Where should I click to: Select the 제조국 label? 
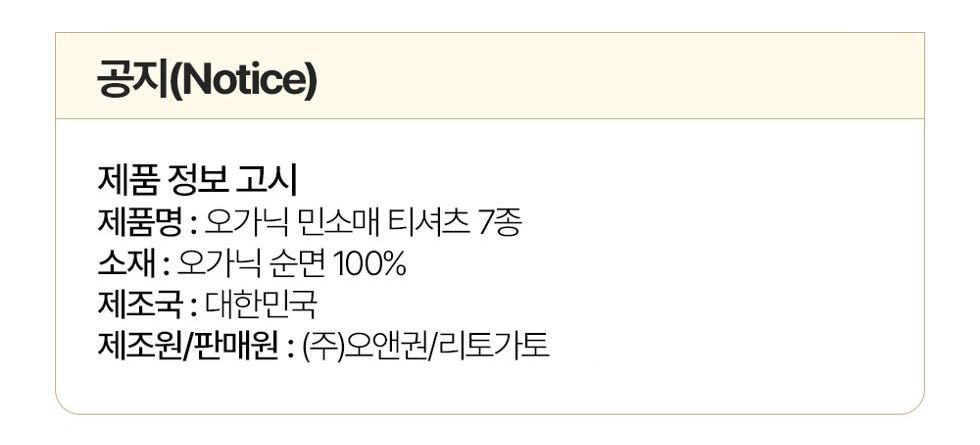coord(140,306)
